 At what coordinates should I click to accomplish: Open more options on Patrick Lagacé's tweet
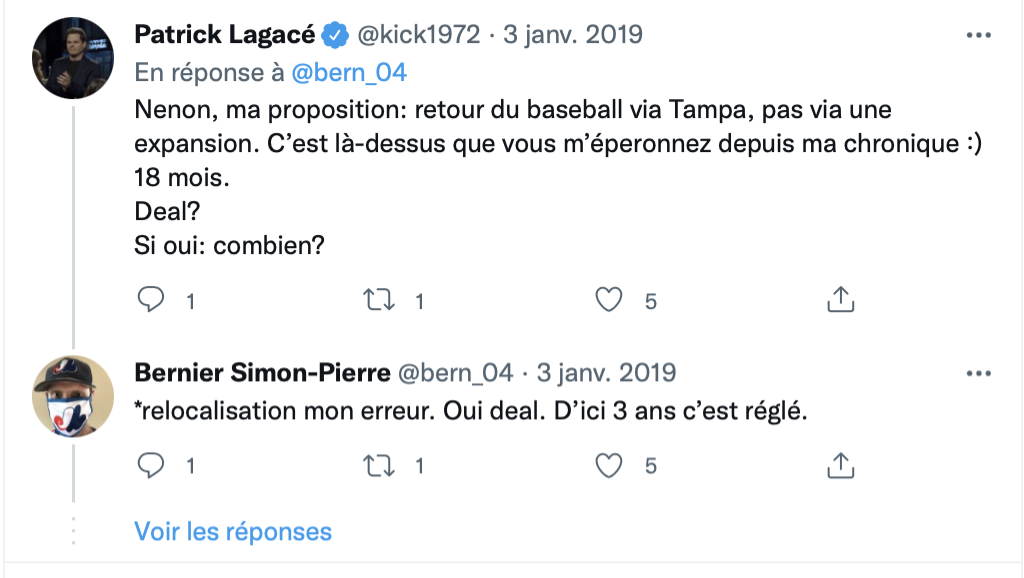(977, 35)
